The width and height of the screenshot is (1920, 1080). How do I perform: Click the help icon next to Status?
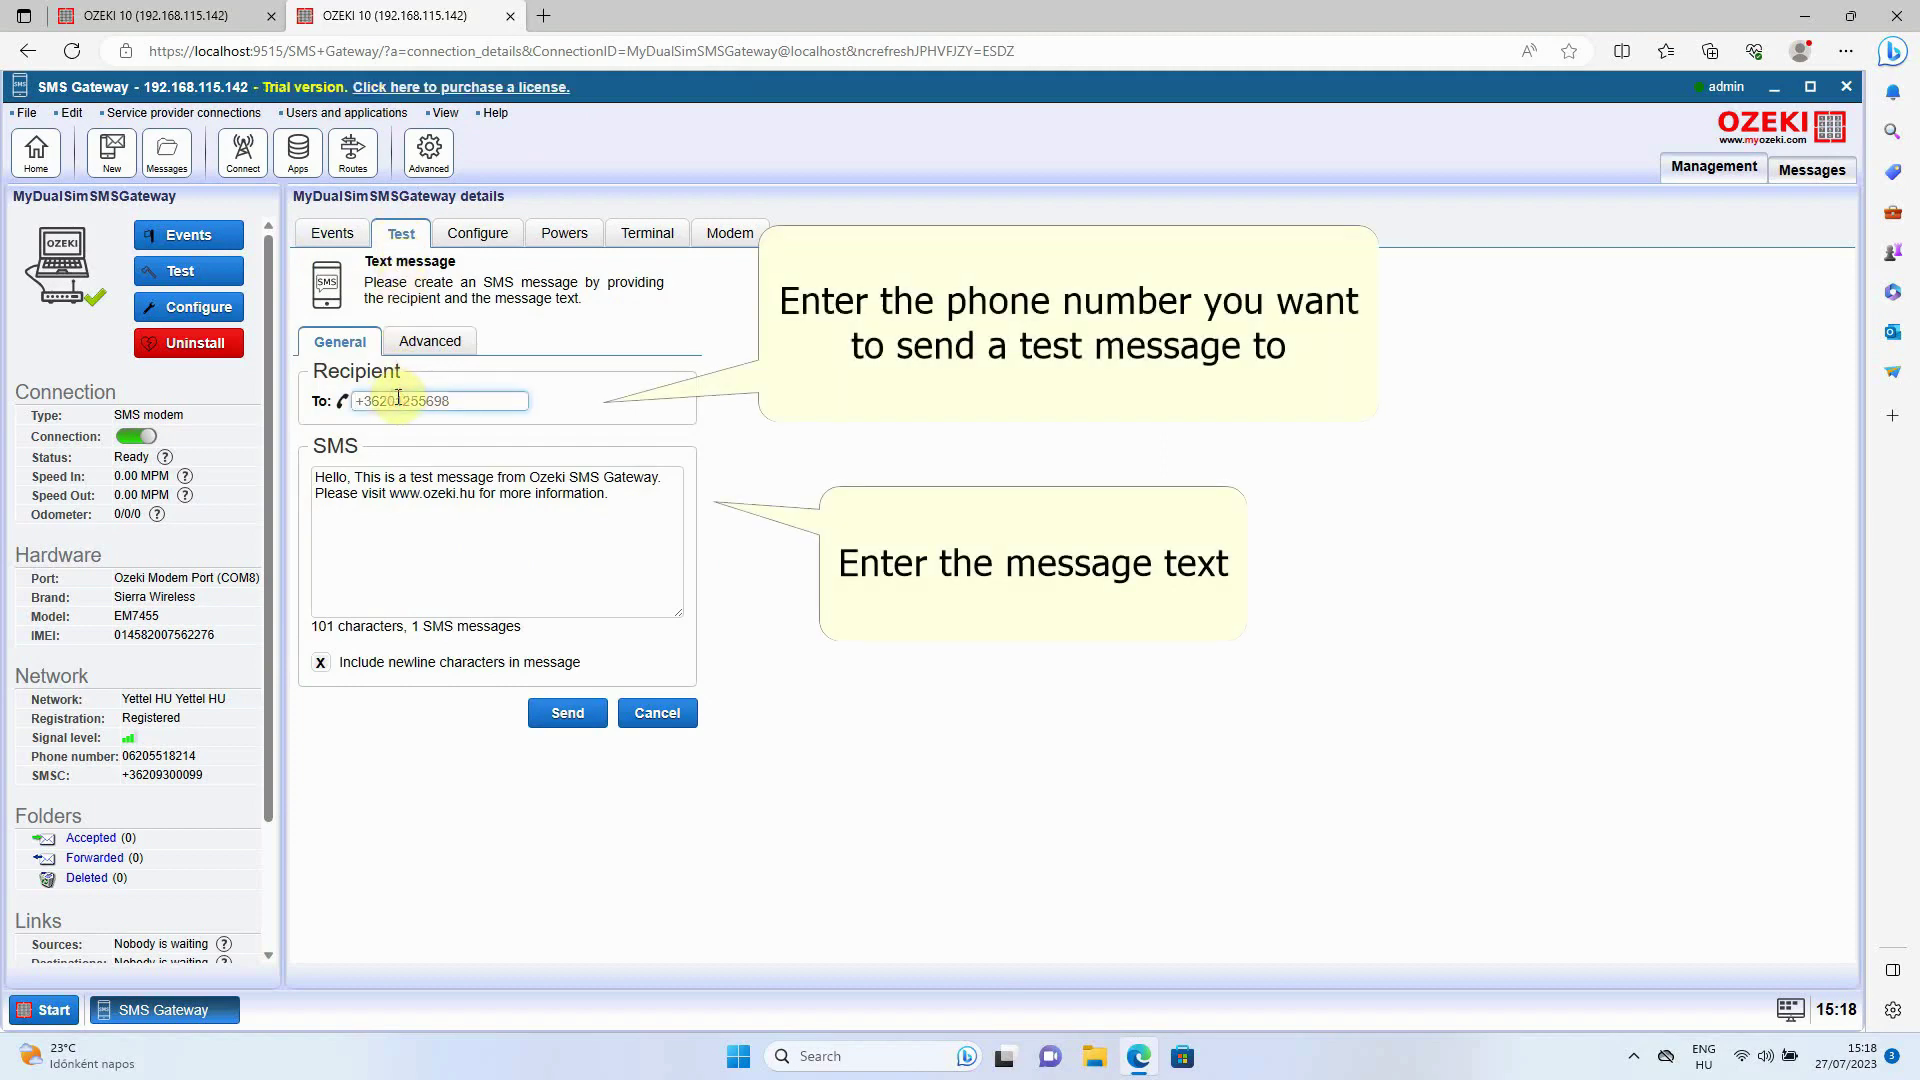pyautogui.click(x=165, y=457)
